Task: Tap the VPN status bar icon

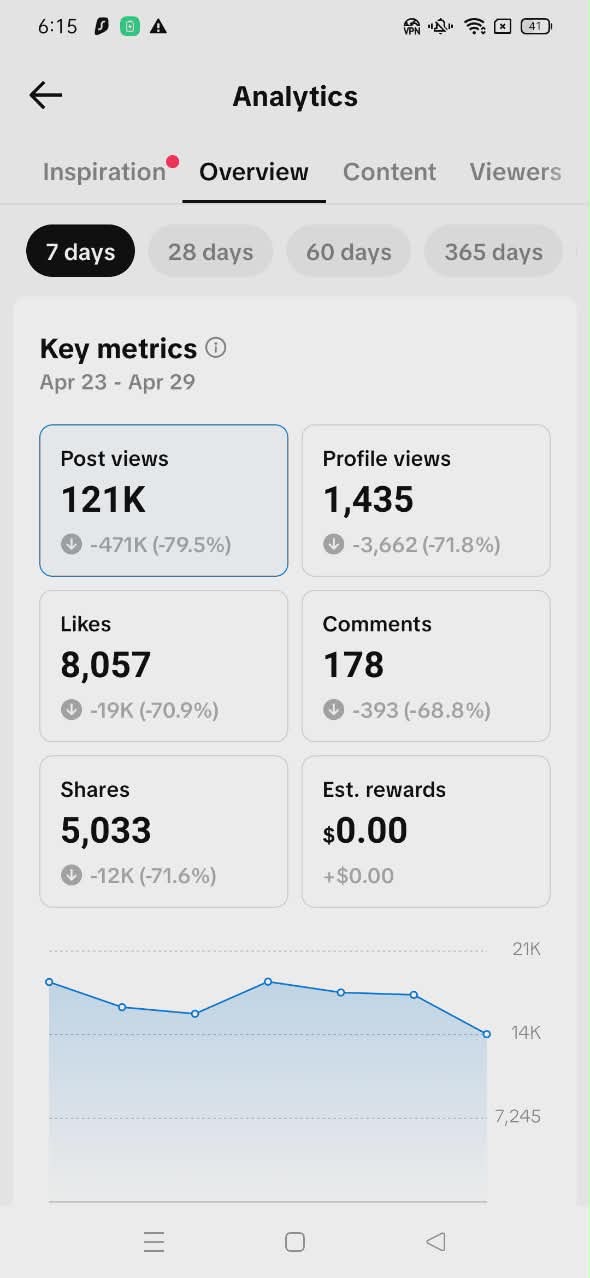Action: [x=412, y=27]
